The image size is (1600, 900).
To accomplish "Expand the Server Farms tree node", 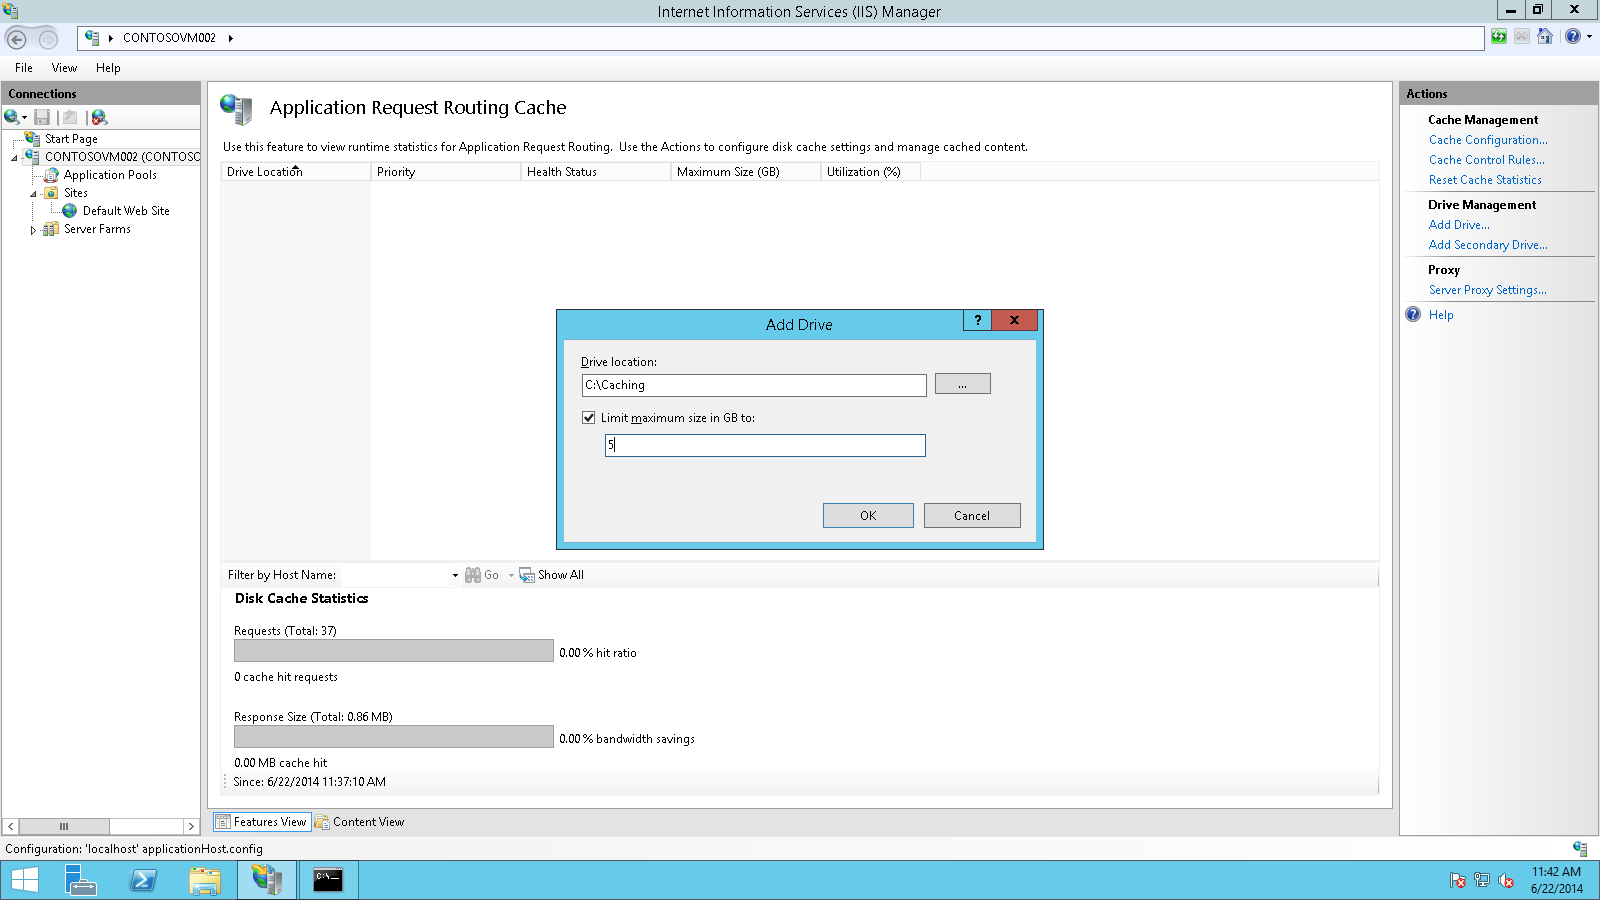I will 33,230.
